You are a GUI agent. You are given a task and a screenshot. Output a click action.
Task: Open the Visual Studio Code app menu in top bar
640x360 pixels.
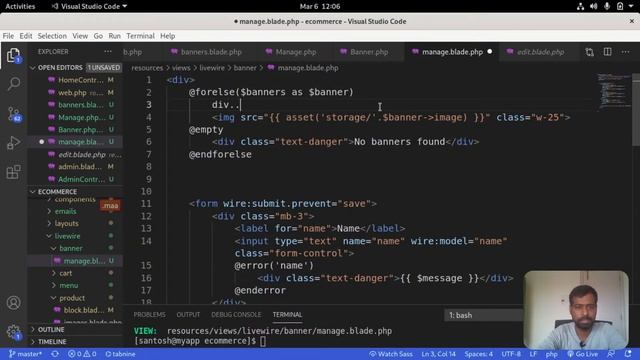[89, 6]
